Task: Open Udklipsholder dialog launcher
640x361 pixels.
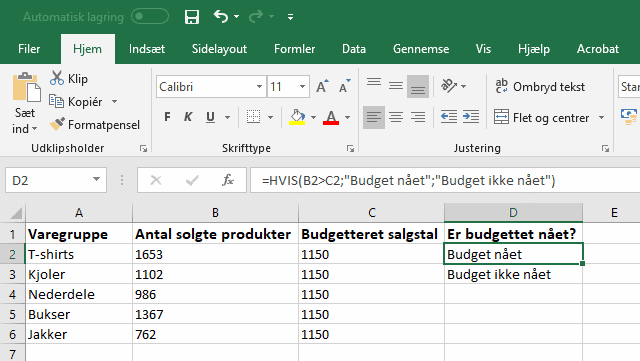Action: (143, 149)
